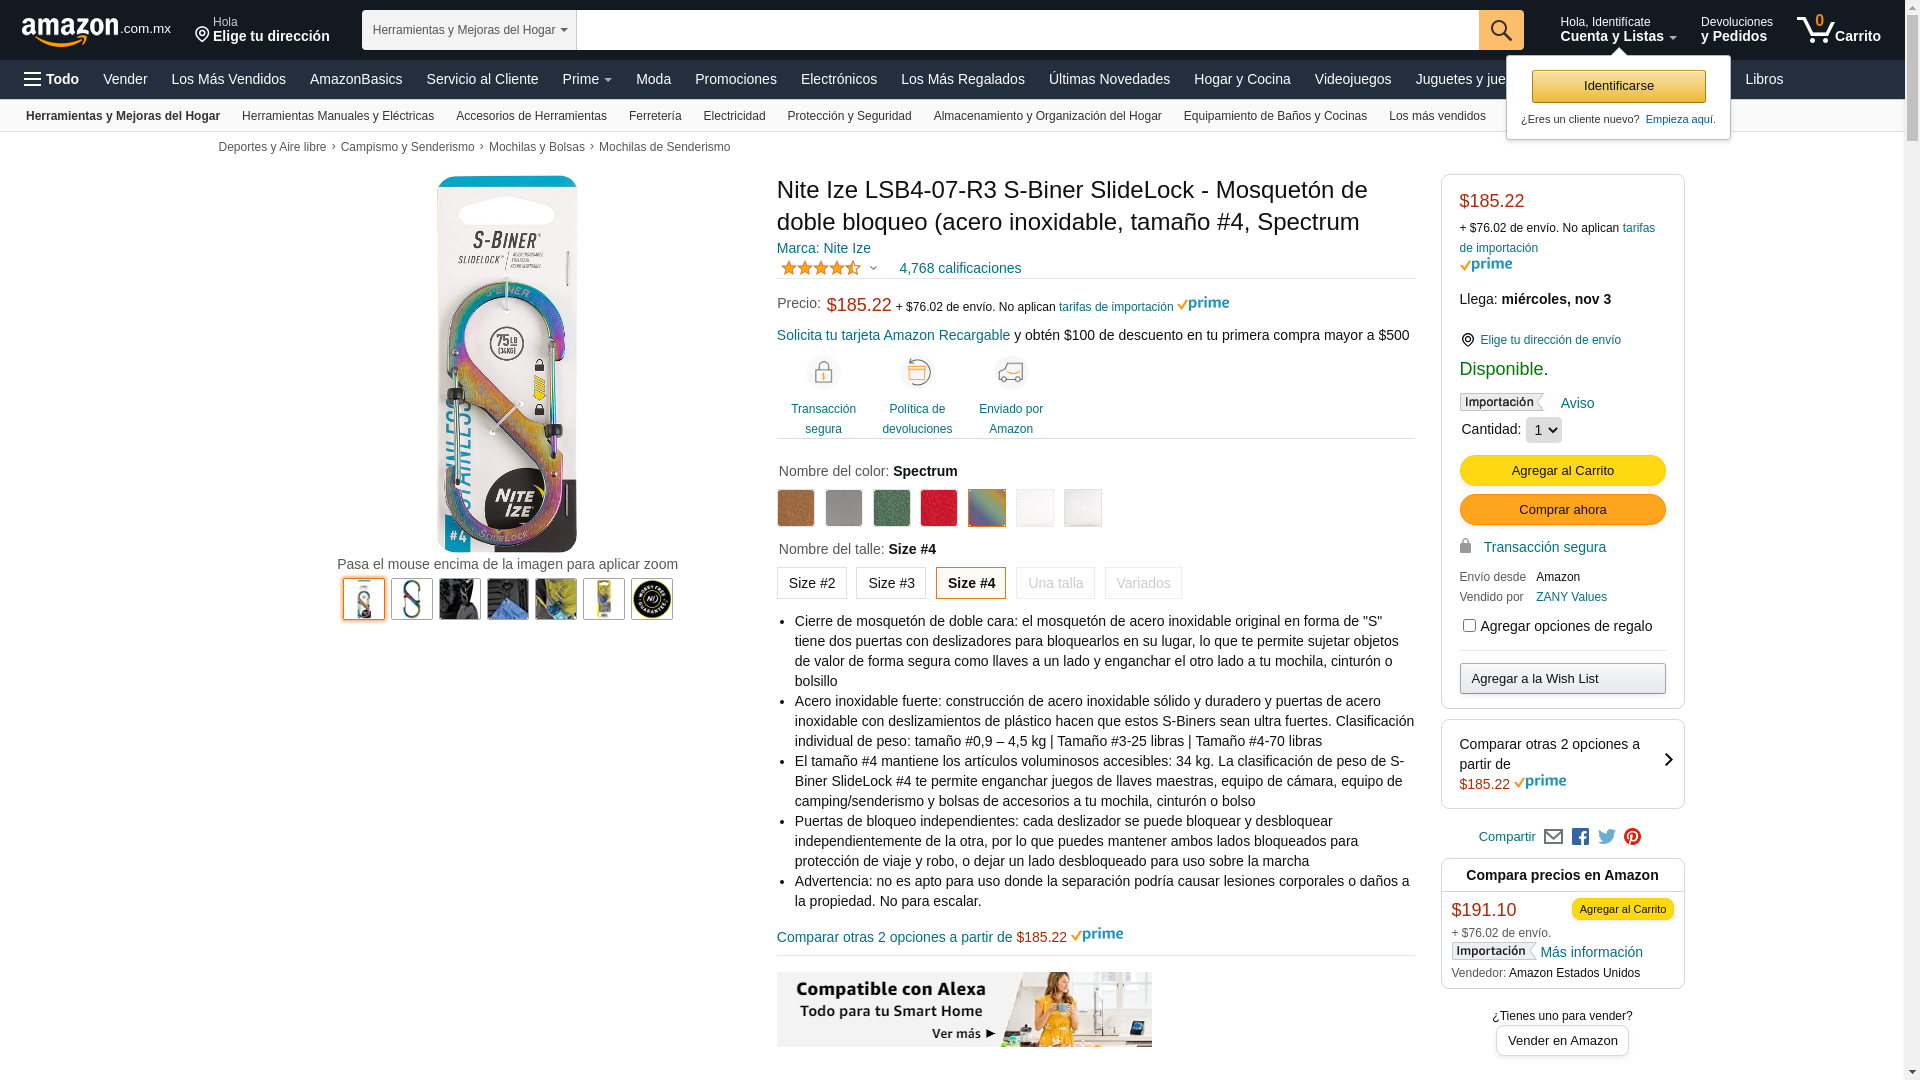This screenshot has width=1920, height=1080.
Task: Open the 4,768 calificaciones link
Action: (960, 268)
